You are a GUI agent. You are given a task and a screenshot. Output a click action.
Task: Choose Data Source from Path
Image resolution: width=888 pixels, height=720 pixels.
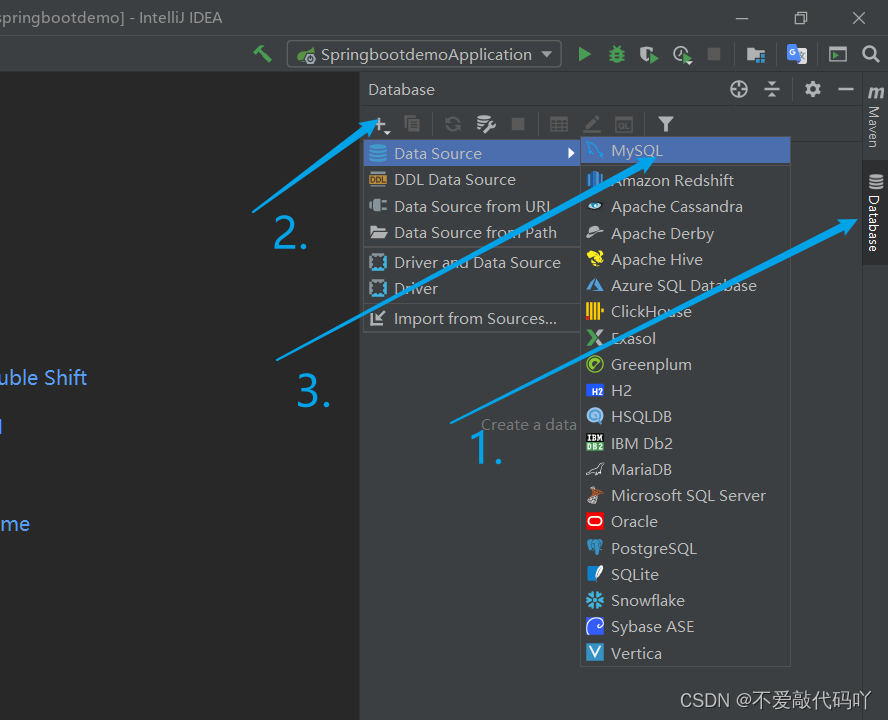[472, 232]
